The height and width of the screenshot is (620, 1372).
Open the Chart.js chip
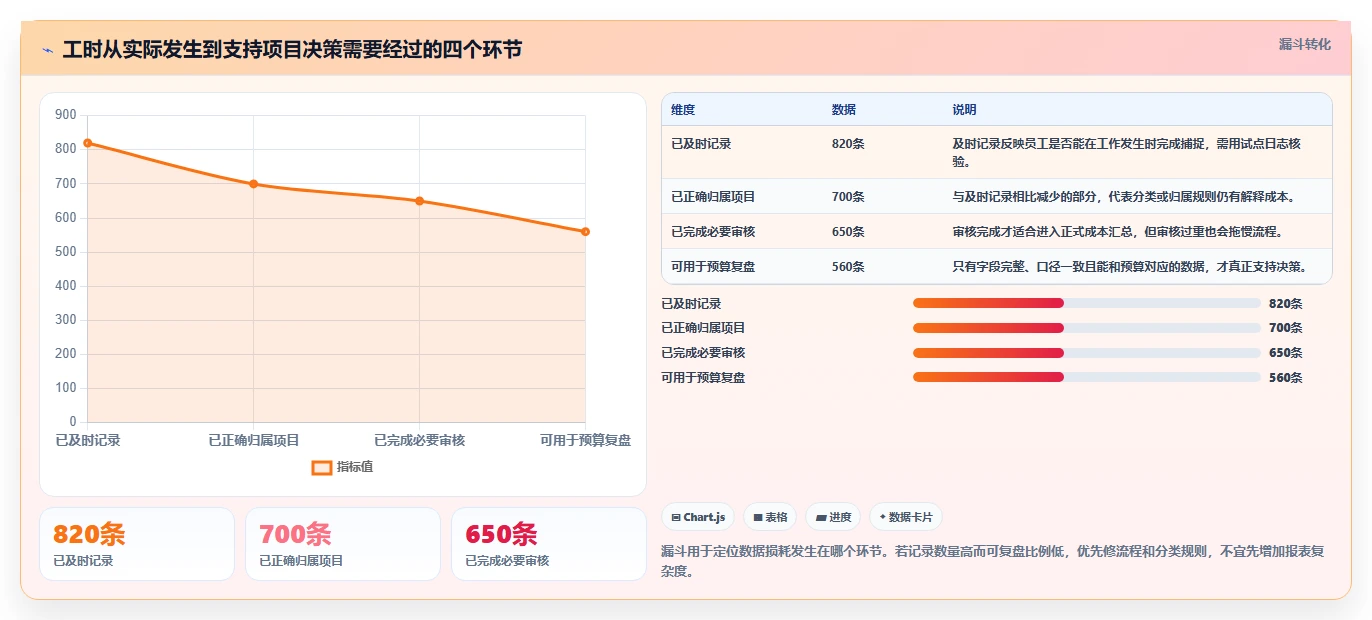pos(698,517)
